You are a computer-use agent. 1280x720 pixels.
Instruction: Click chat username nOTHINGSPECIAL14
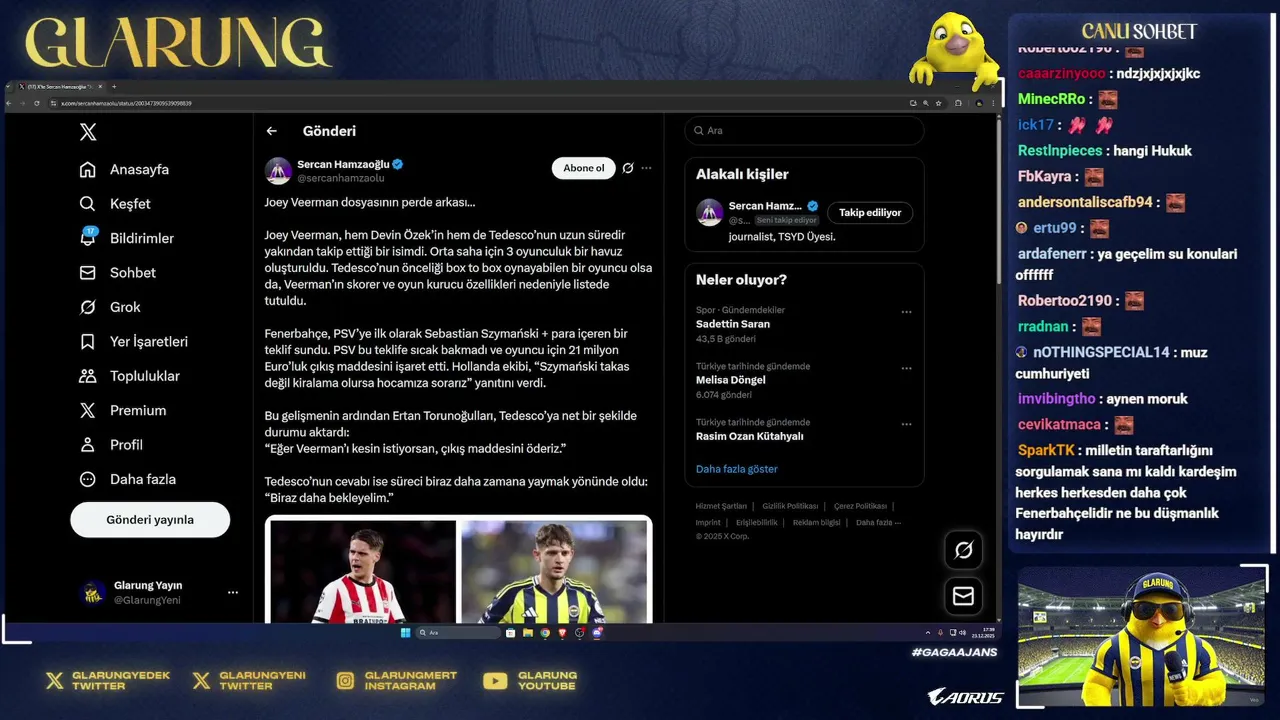(x=1101, y=352)
